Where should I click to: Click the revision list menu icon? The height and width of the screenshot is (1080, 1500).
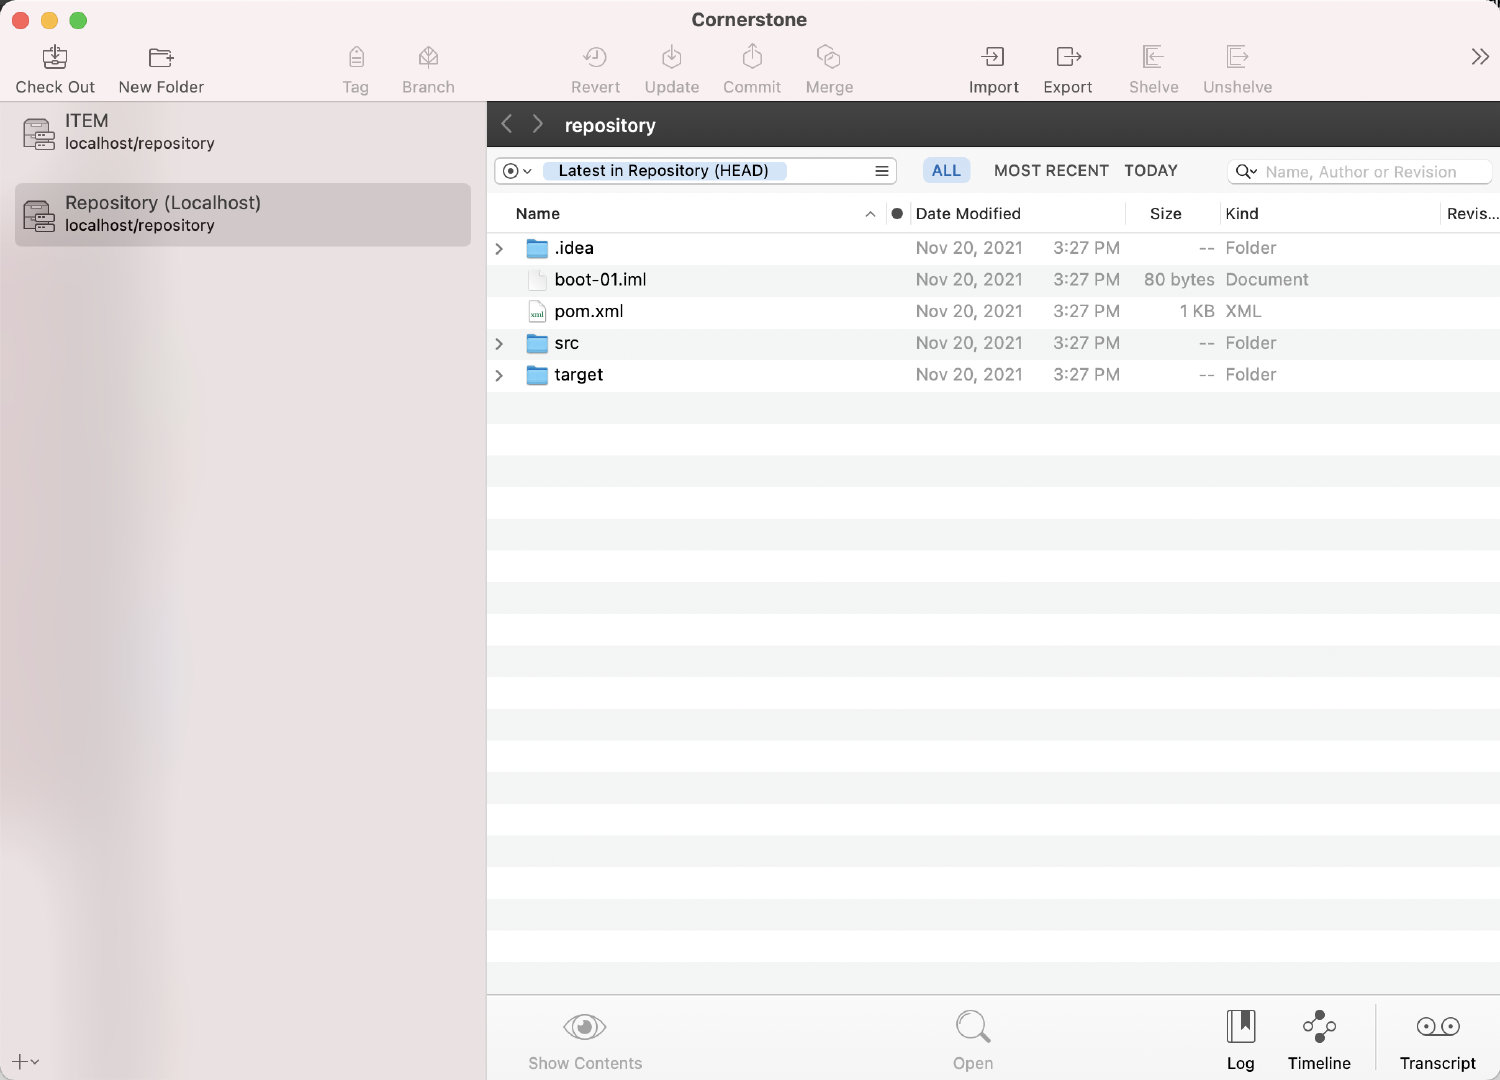[882, 171]
